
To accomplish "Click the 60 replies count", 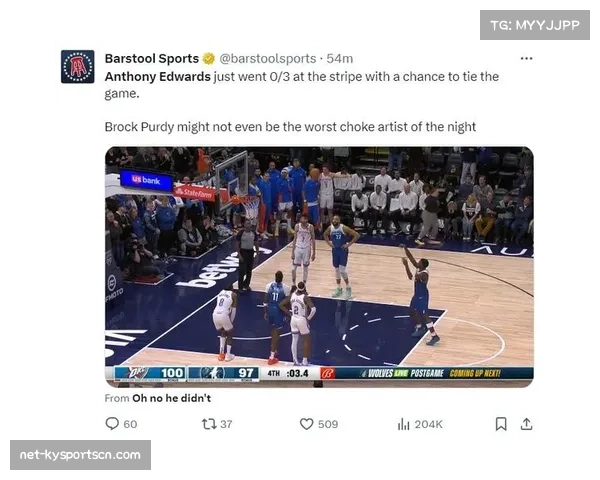I will 130,424.
